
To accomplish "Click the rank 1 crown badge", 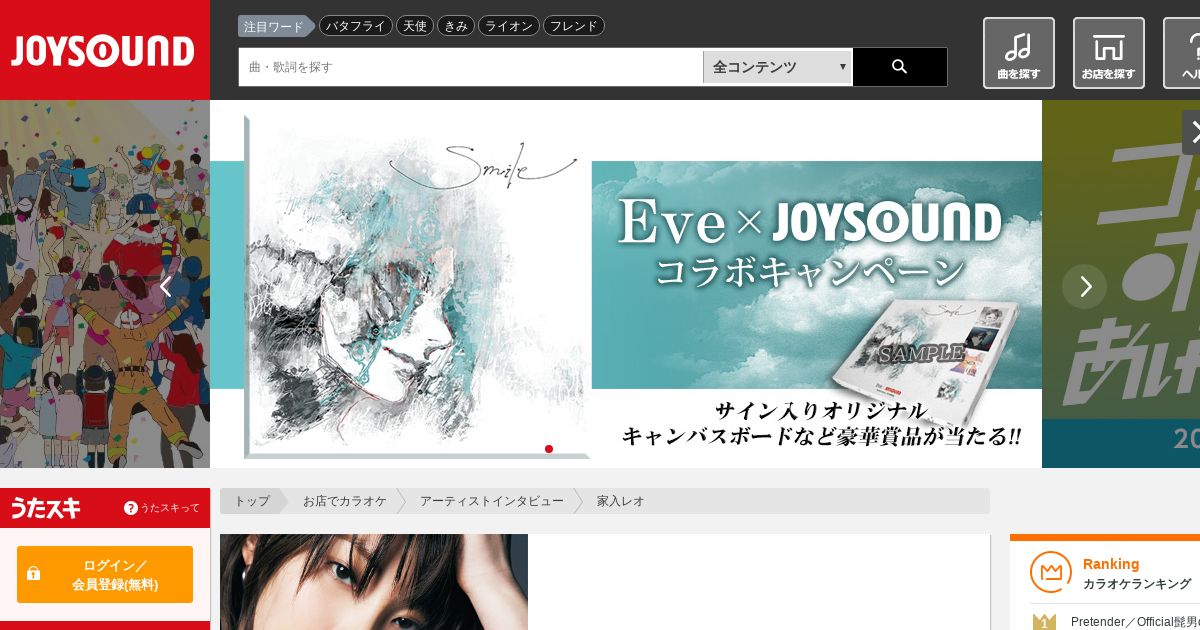I will coord(1044,622).
